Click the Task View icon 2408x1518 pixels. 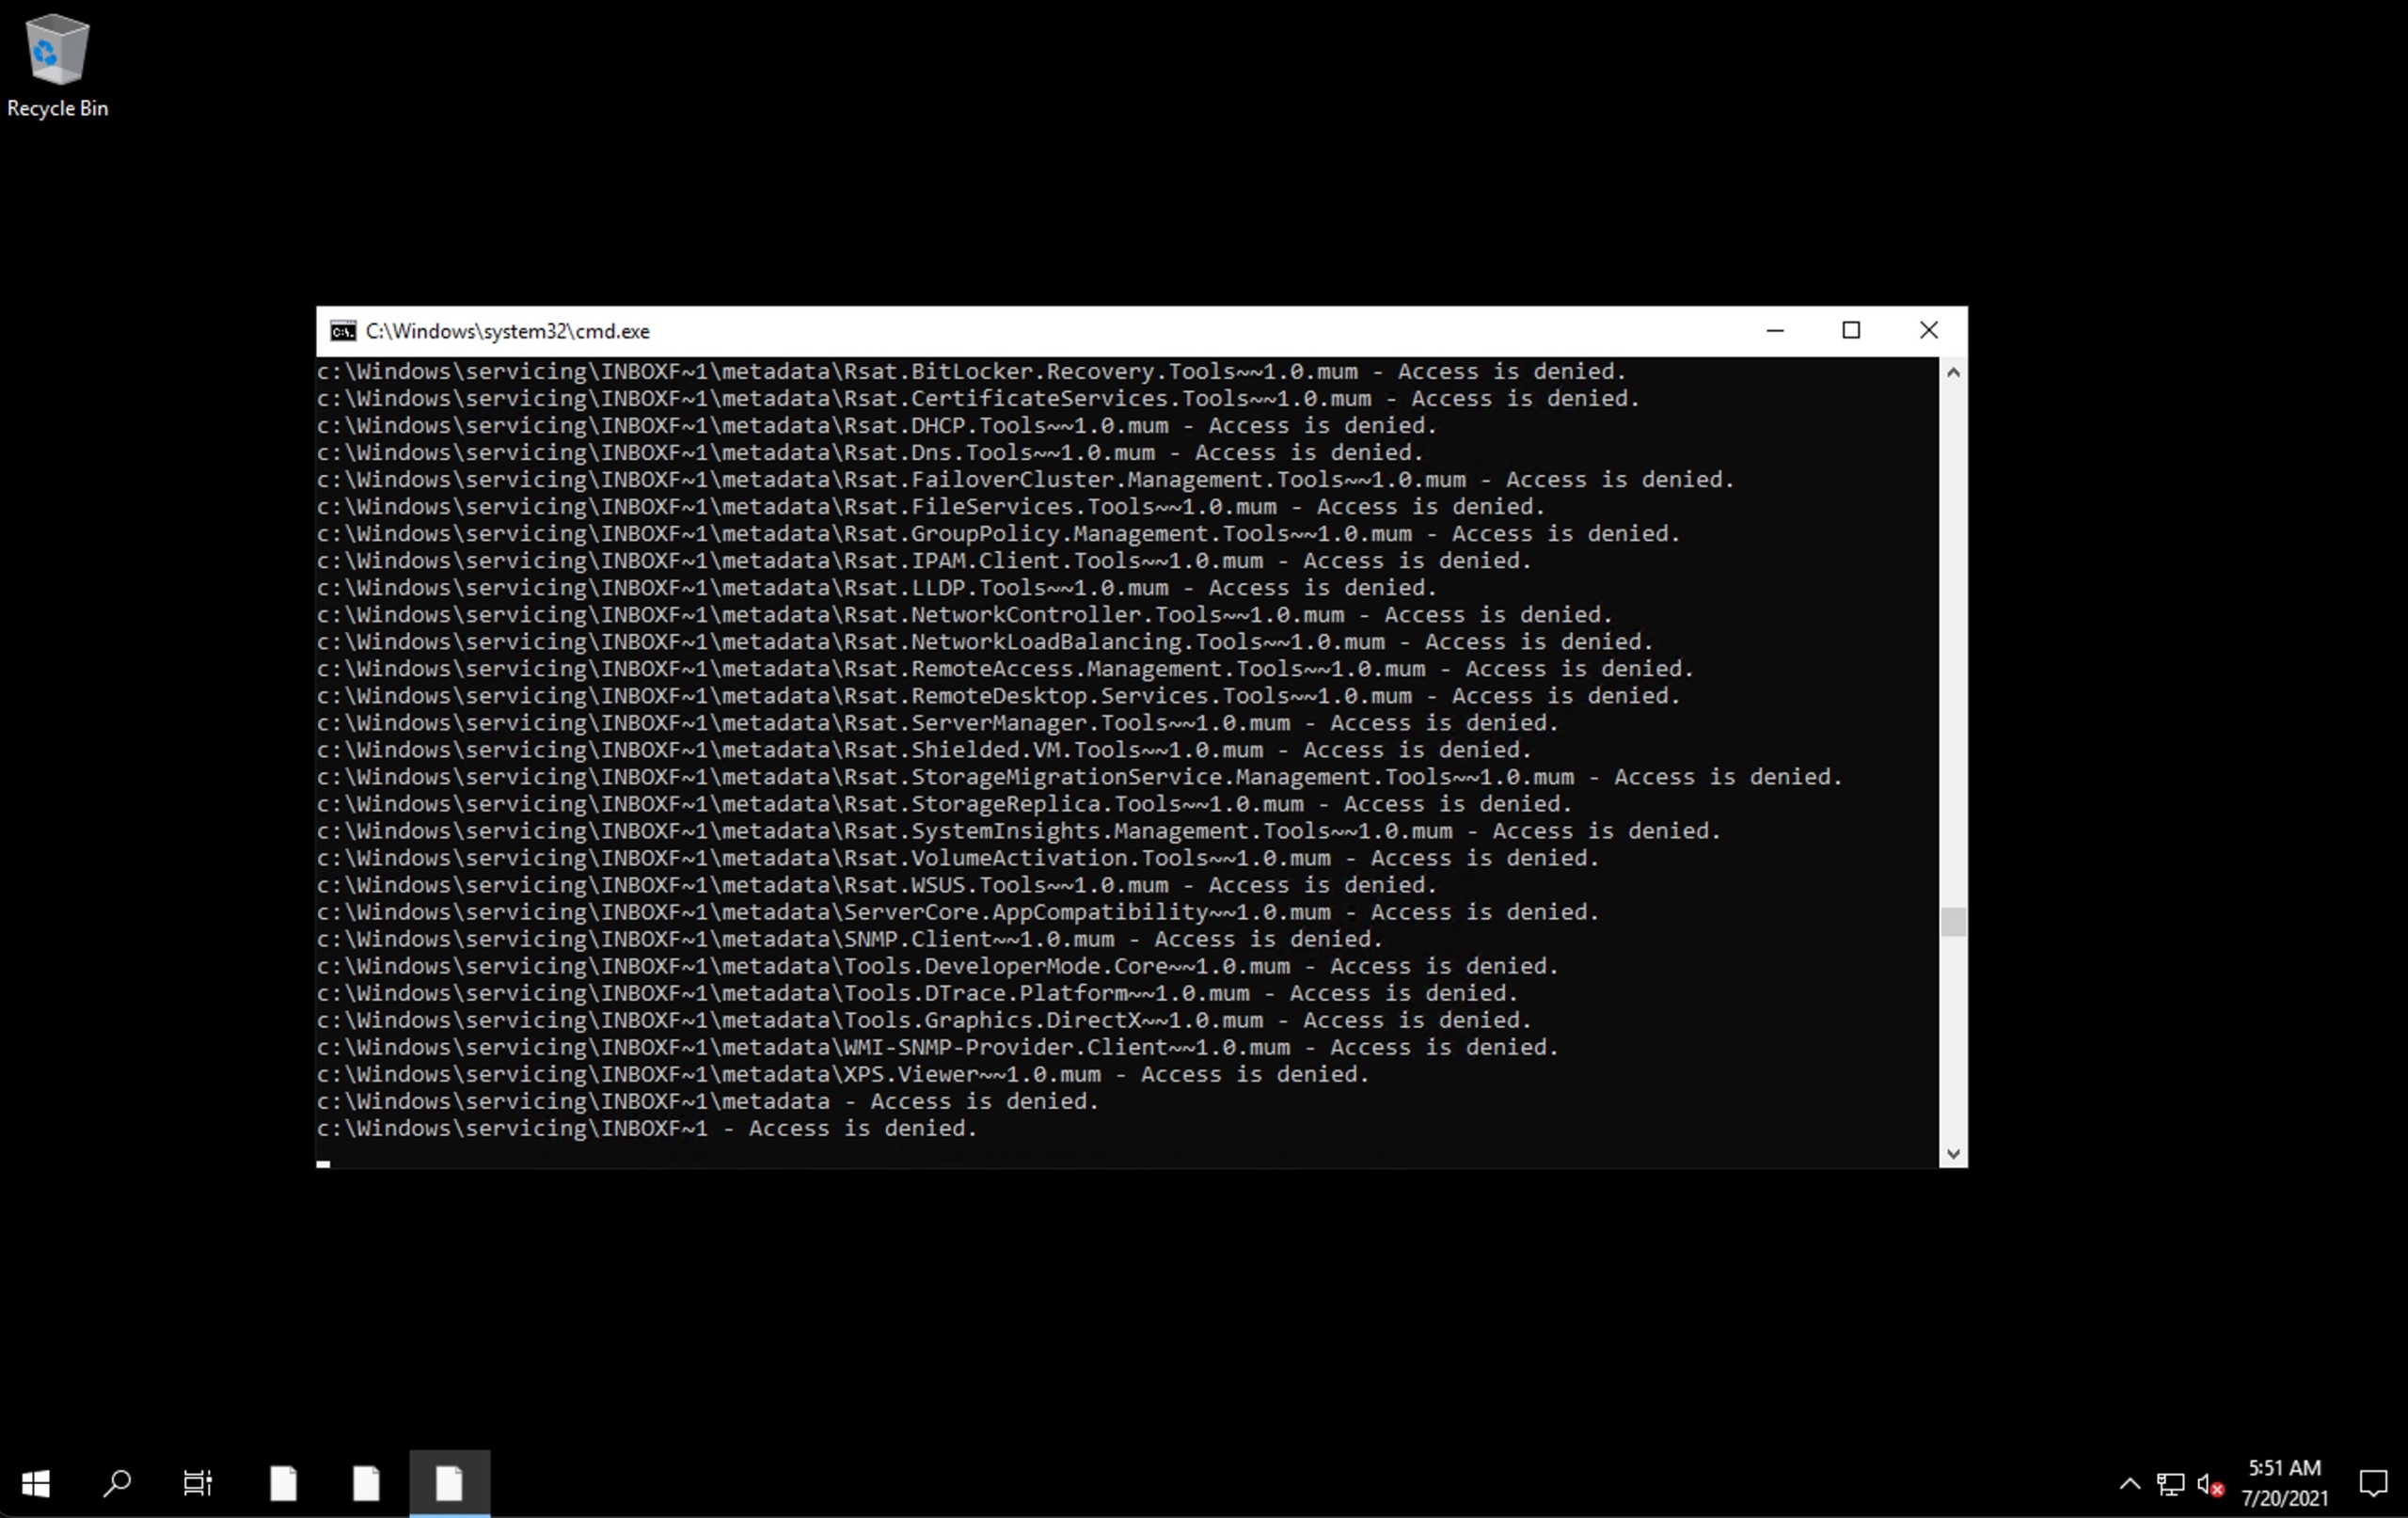[198, 1483]
